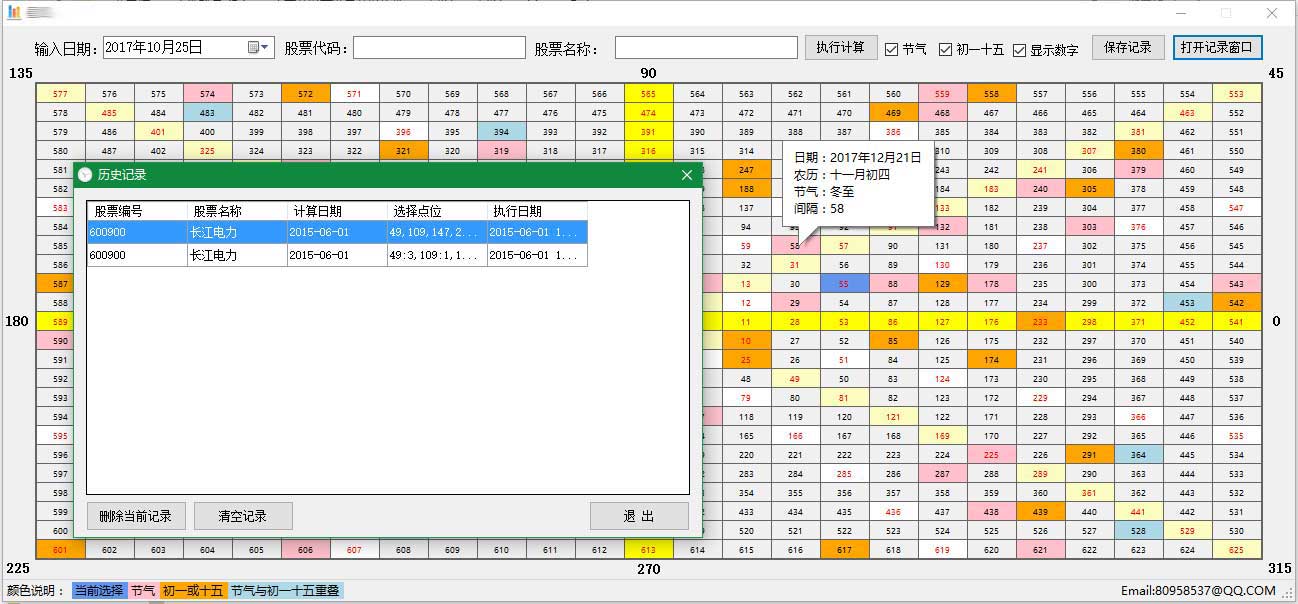Select the blue highlighted cell 55

[844, 284]
